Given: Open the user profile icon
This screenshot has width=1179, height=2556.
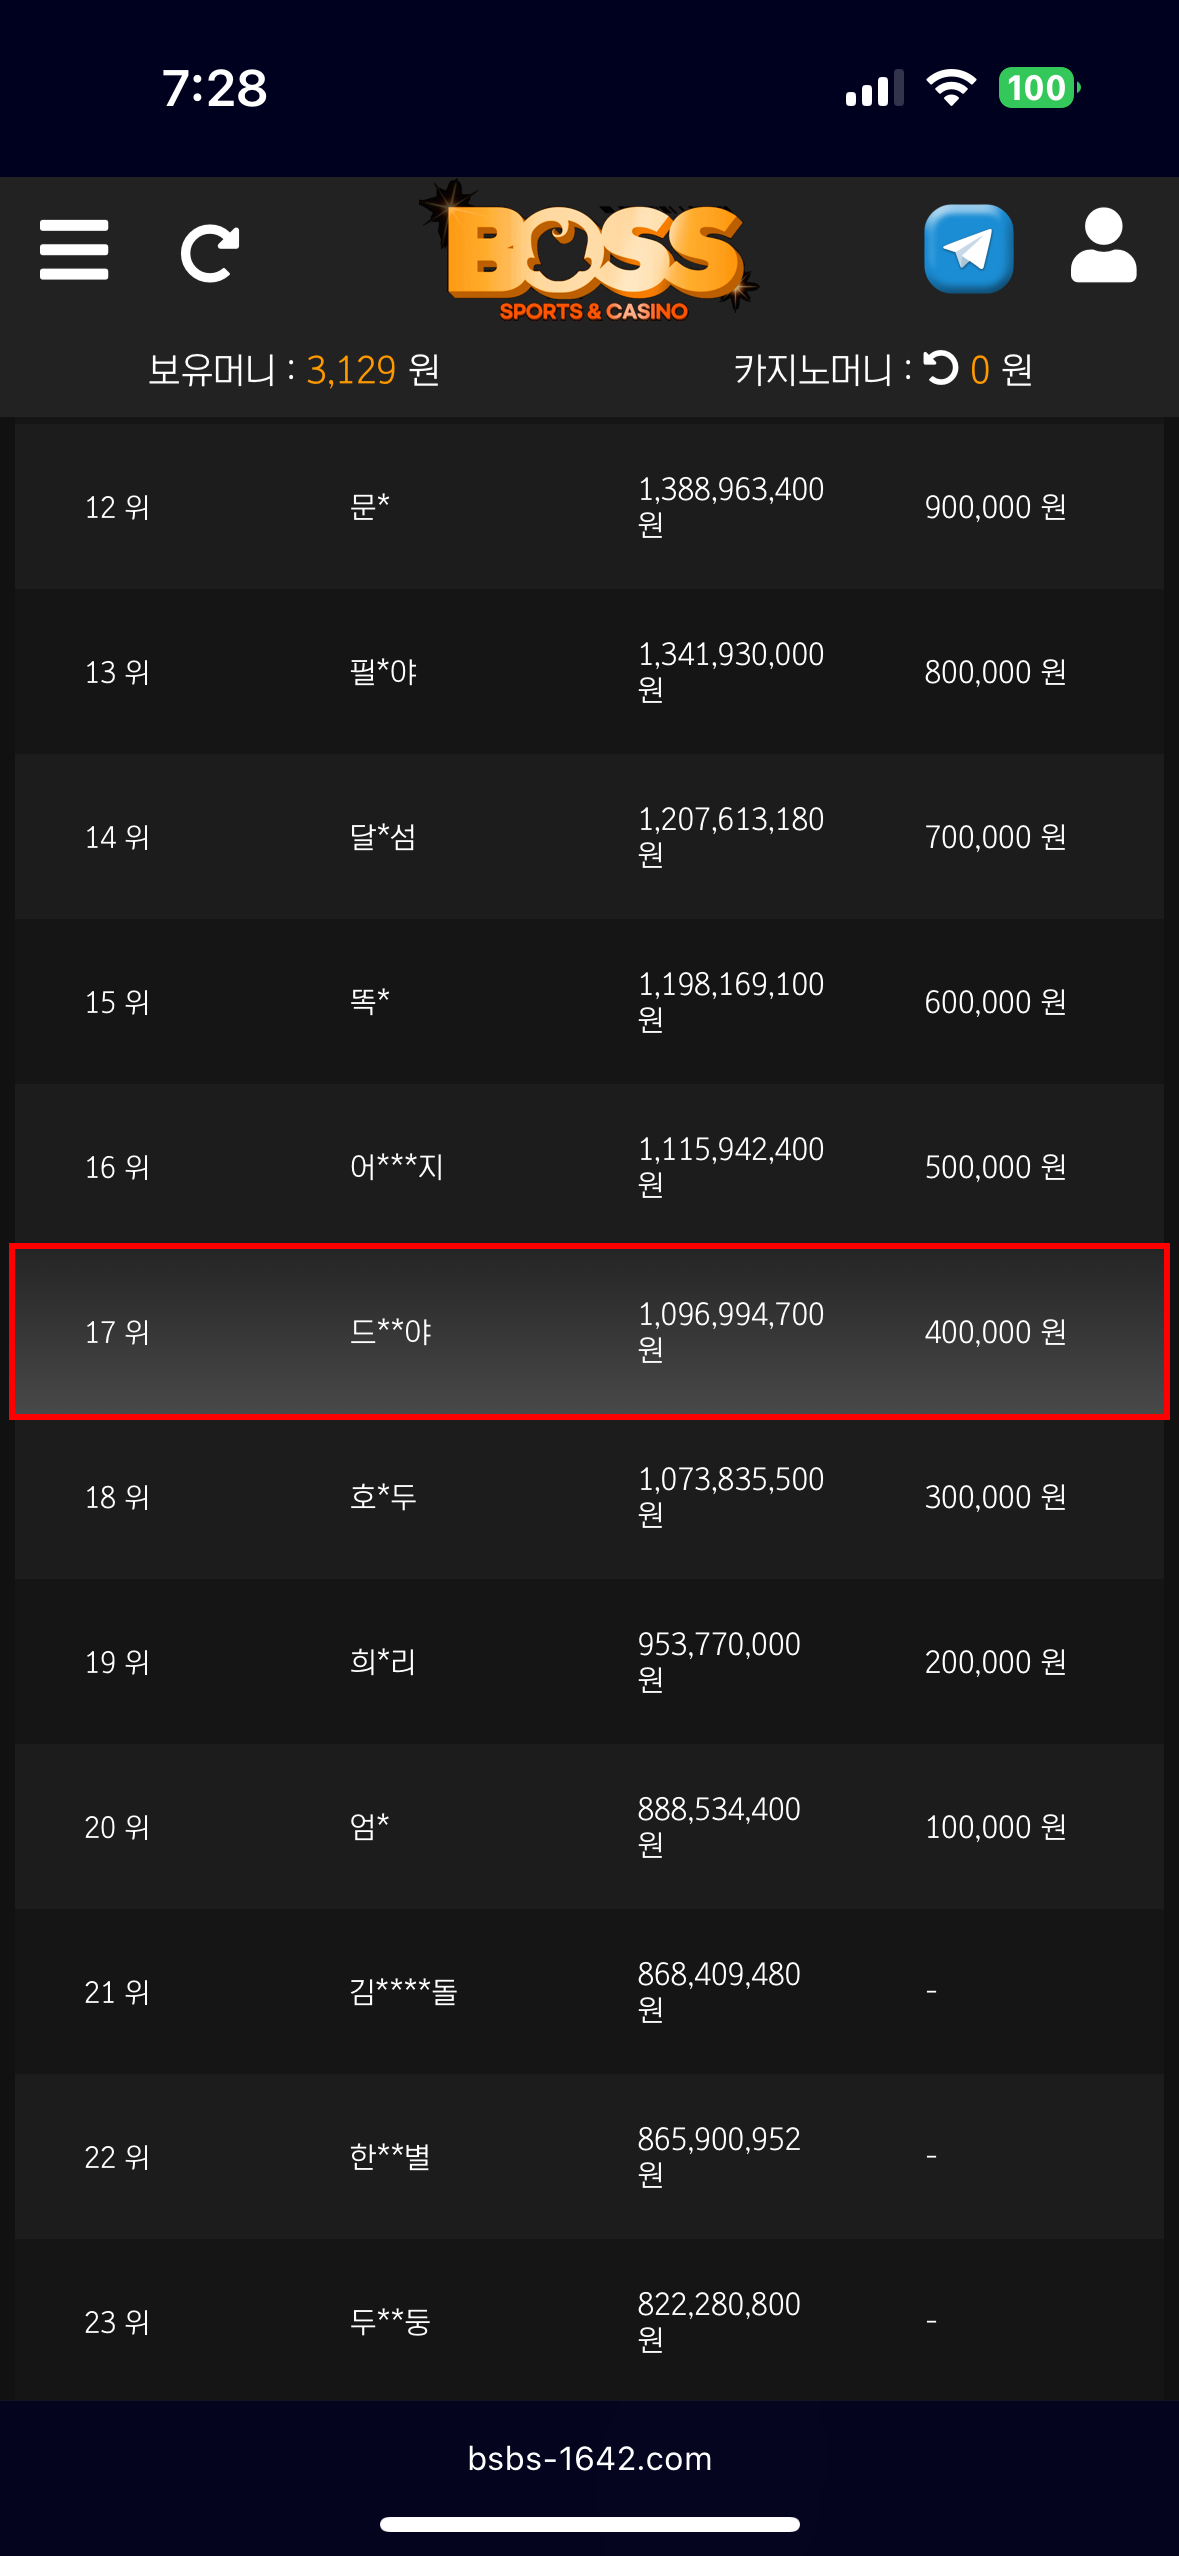Looking at the screenshot, I should pyautogui.click(x=1103, y=247).
